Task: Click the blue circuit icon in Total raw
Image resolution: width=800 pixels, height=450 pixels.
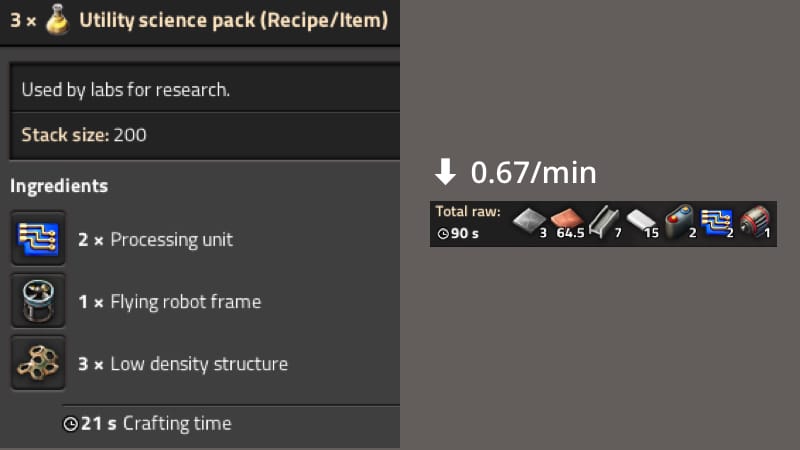Action: pyautogui.click(x=716, y=223)
